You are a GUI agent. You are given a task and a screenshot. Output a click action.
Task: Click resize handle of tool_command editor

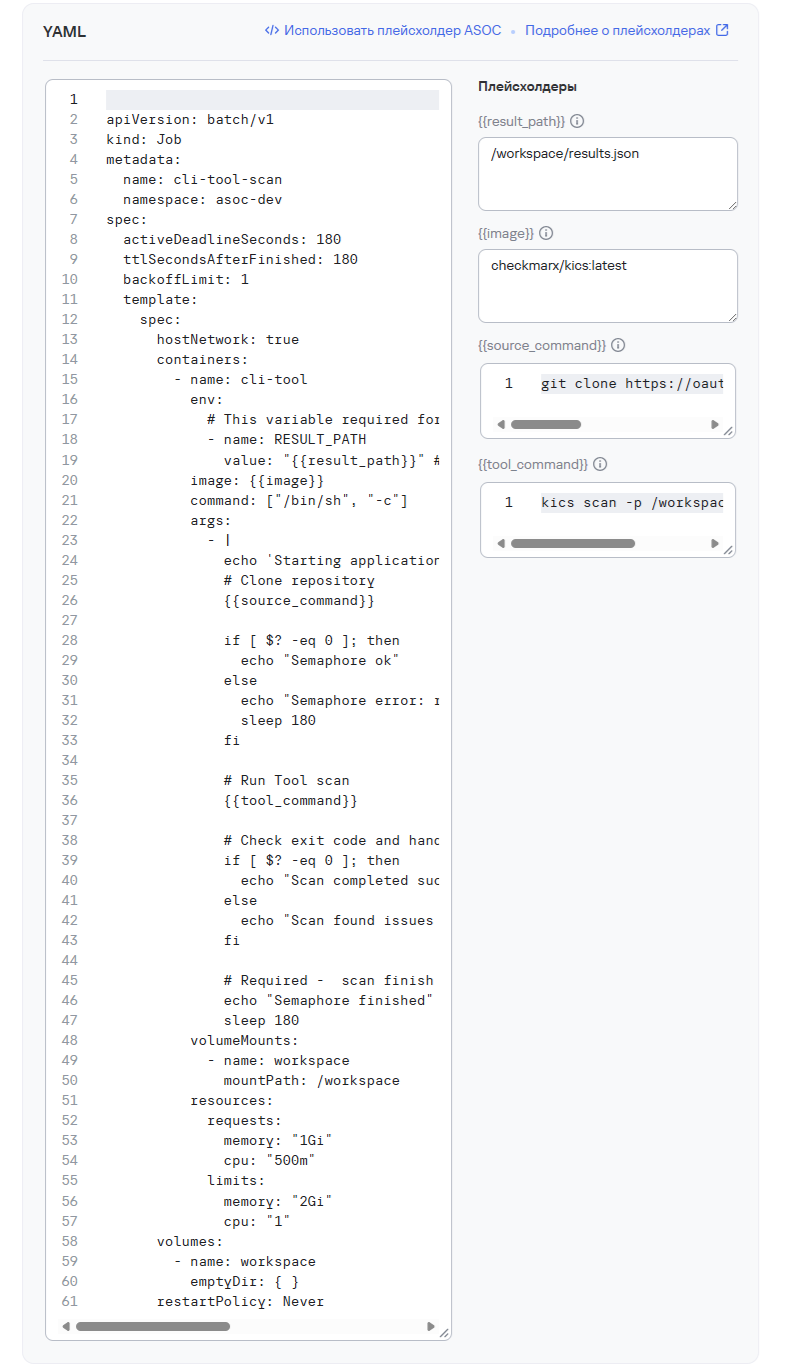(729, 550)
